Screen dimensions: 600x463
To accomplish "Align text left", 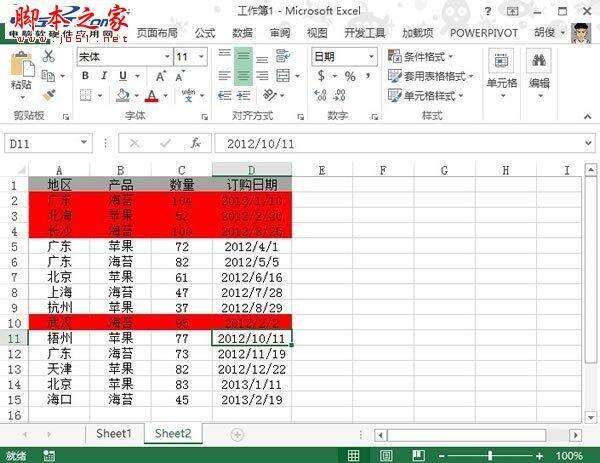I will [225, 76].
